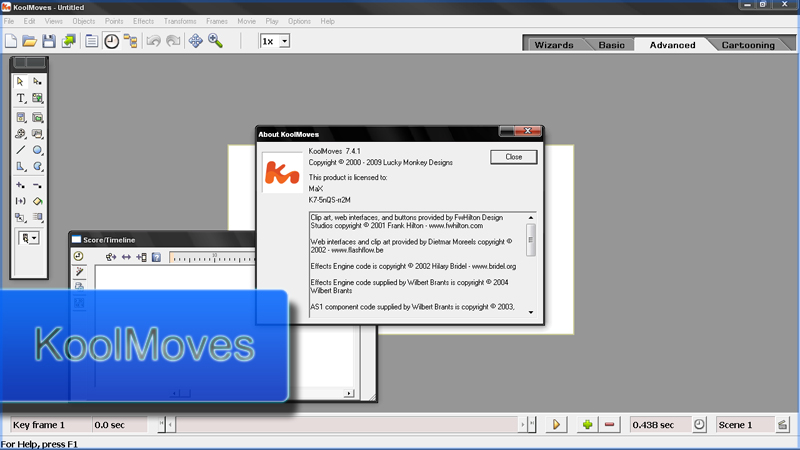Open the File menu

tap(9, 21)
